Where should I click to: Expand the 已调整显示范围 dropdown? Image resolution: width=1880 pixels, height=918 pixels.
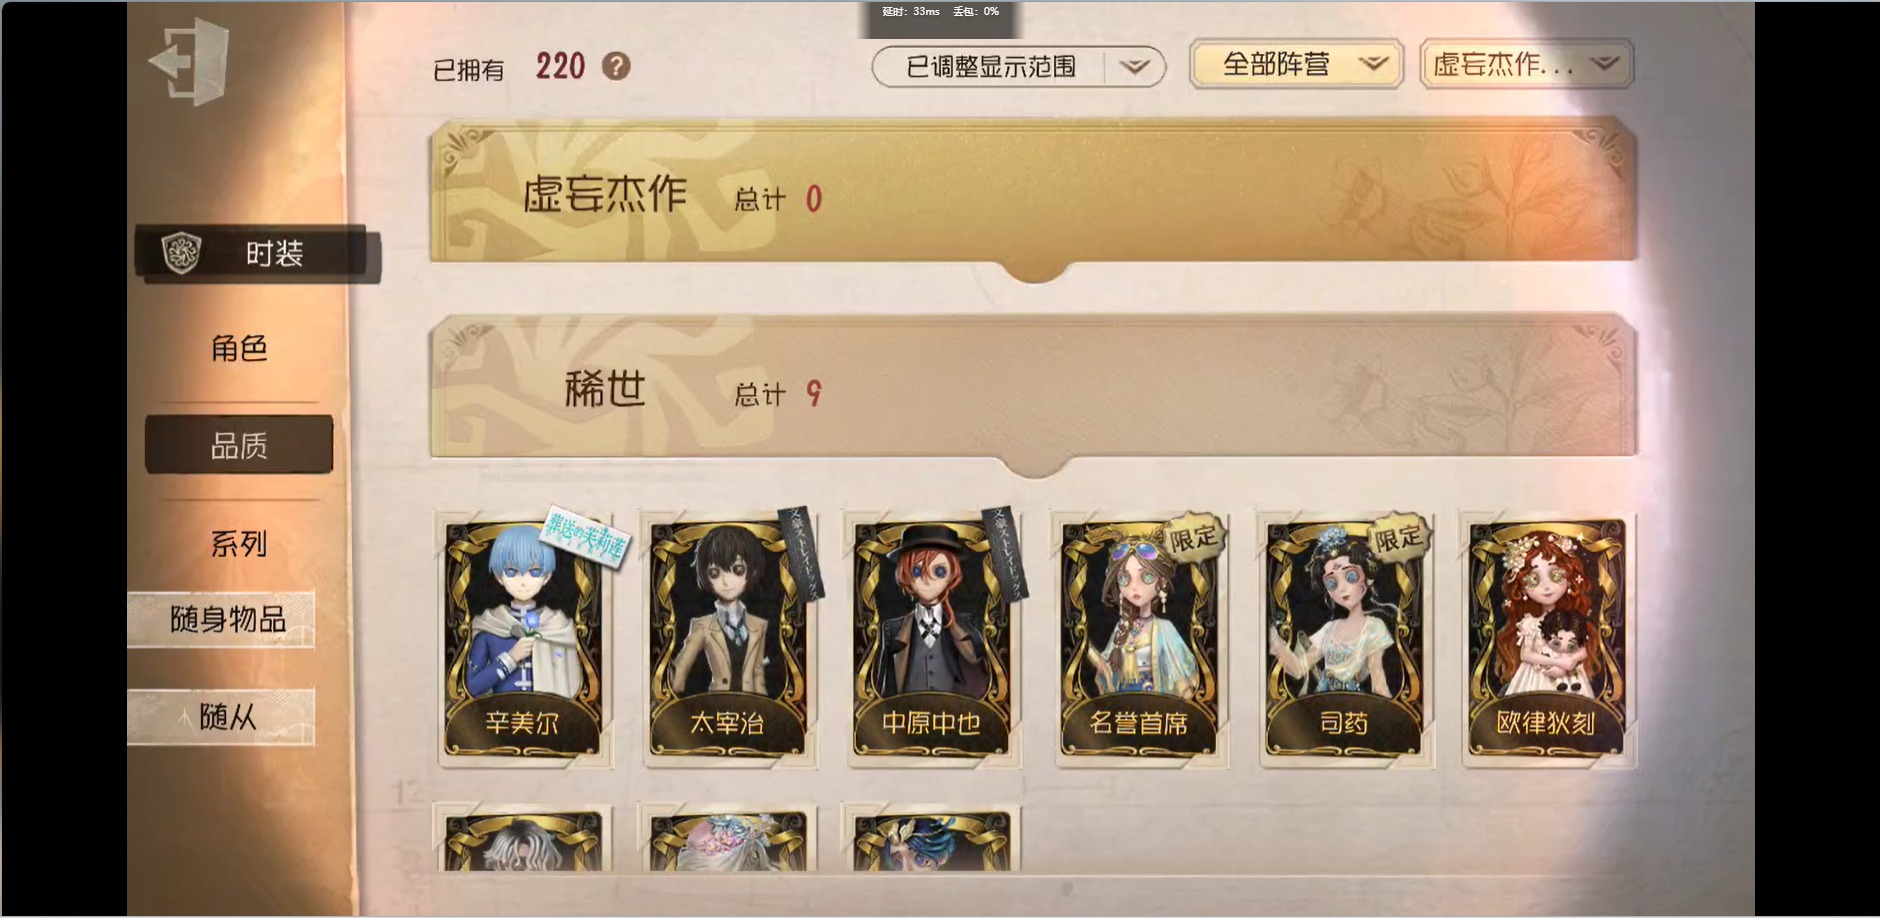pos(1018,67)
